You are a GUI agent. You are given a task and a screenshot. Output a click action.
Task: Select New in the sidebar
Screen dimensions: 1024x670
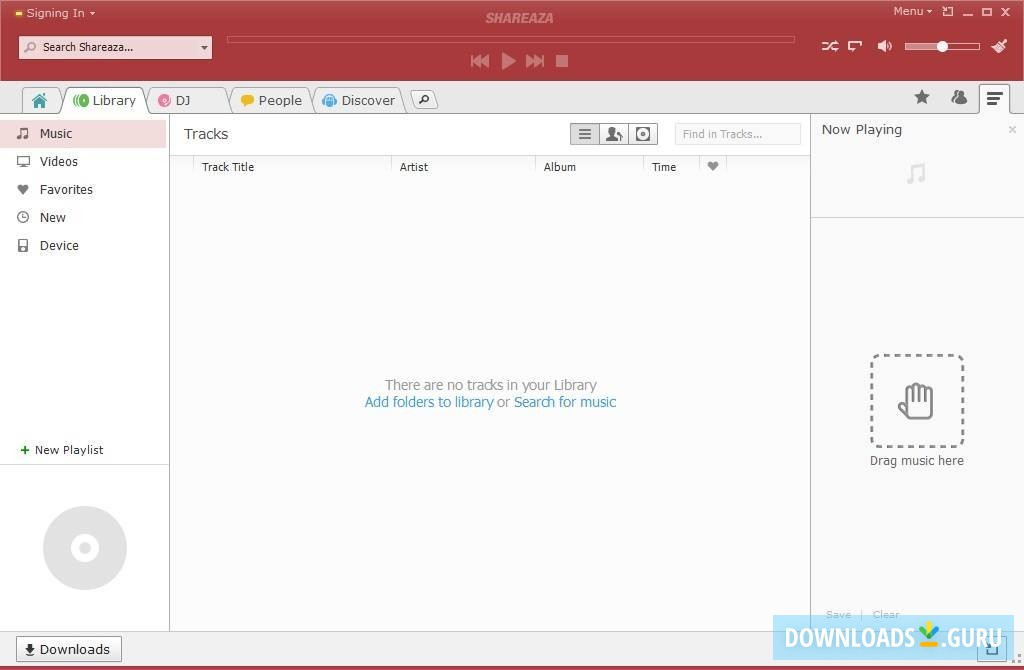(x=83, y=218)
